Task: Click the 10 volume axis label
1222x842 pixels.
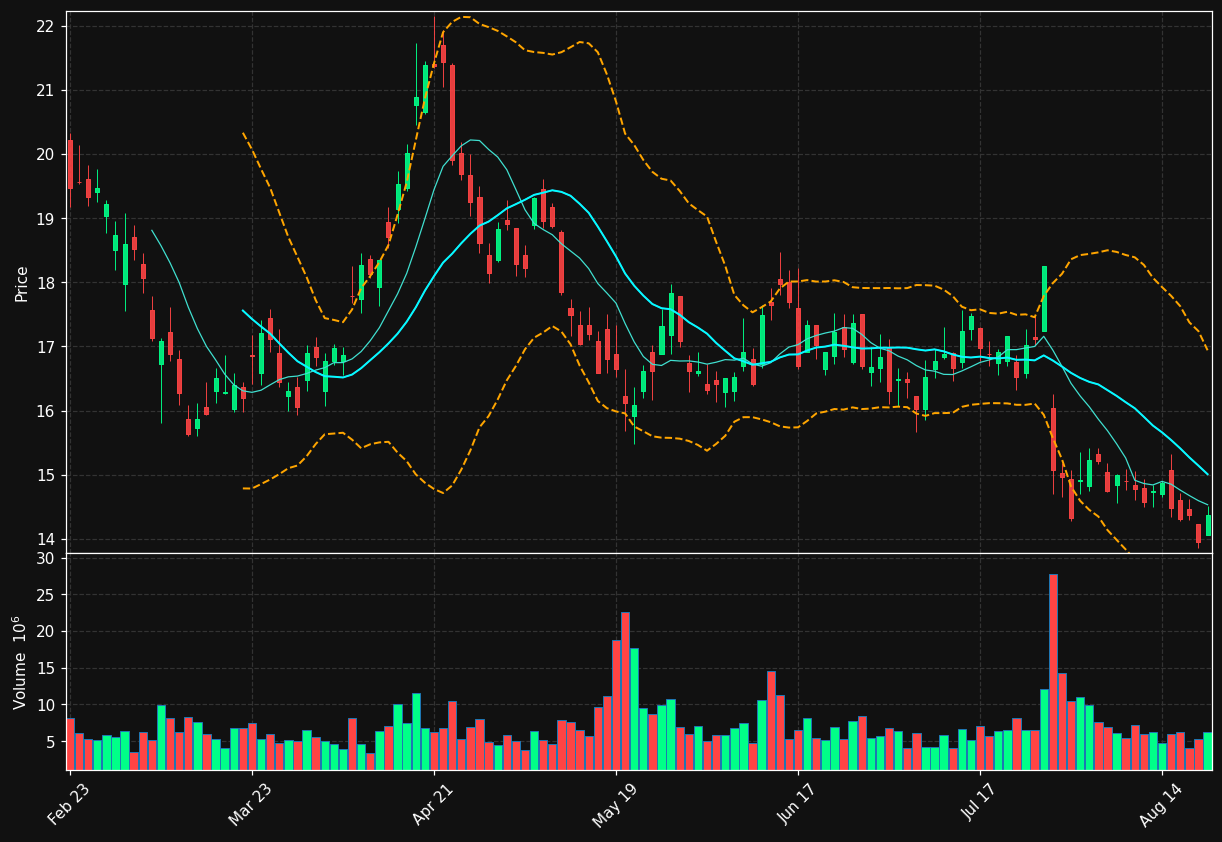Action: coord(45,706)
